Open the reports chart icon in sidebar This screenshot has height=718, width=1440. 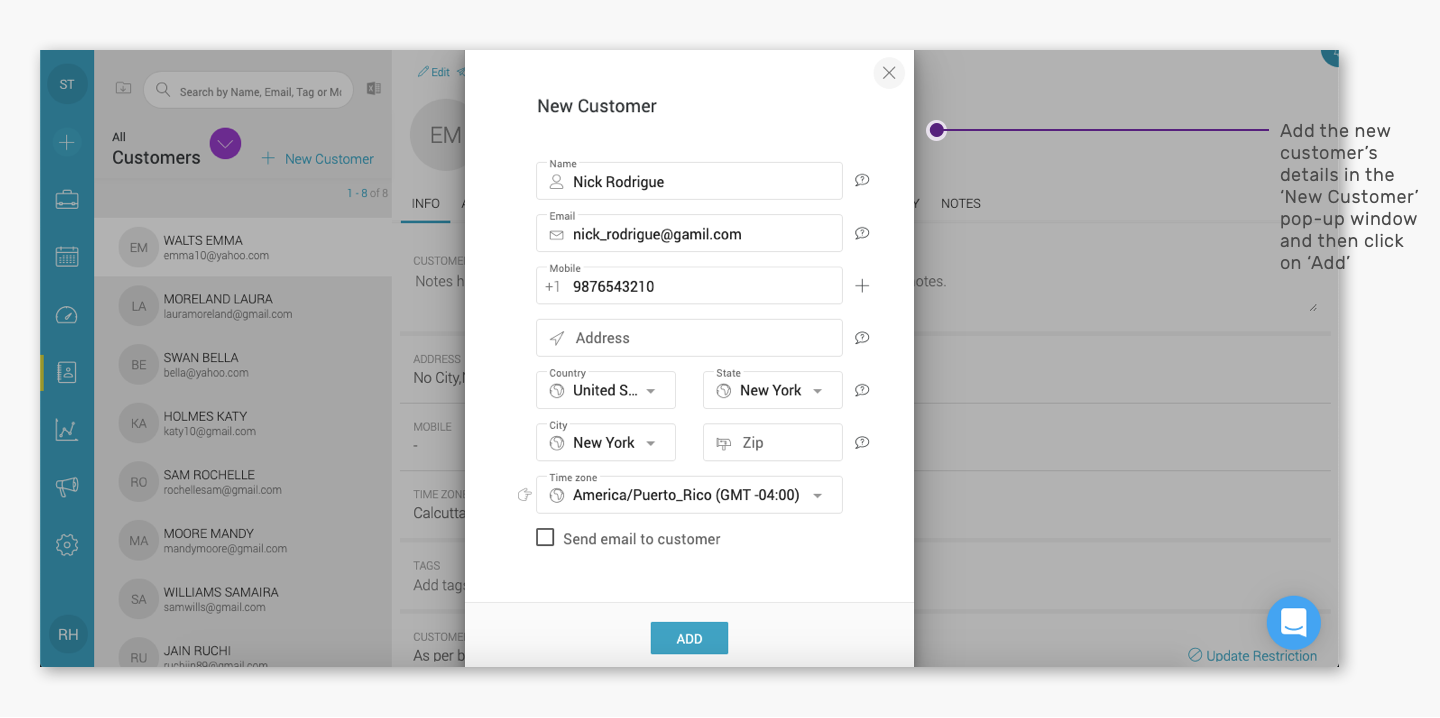[x=67, y=430]
